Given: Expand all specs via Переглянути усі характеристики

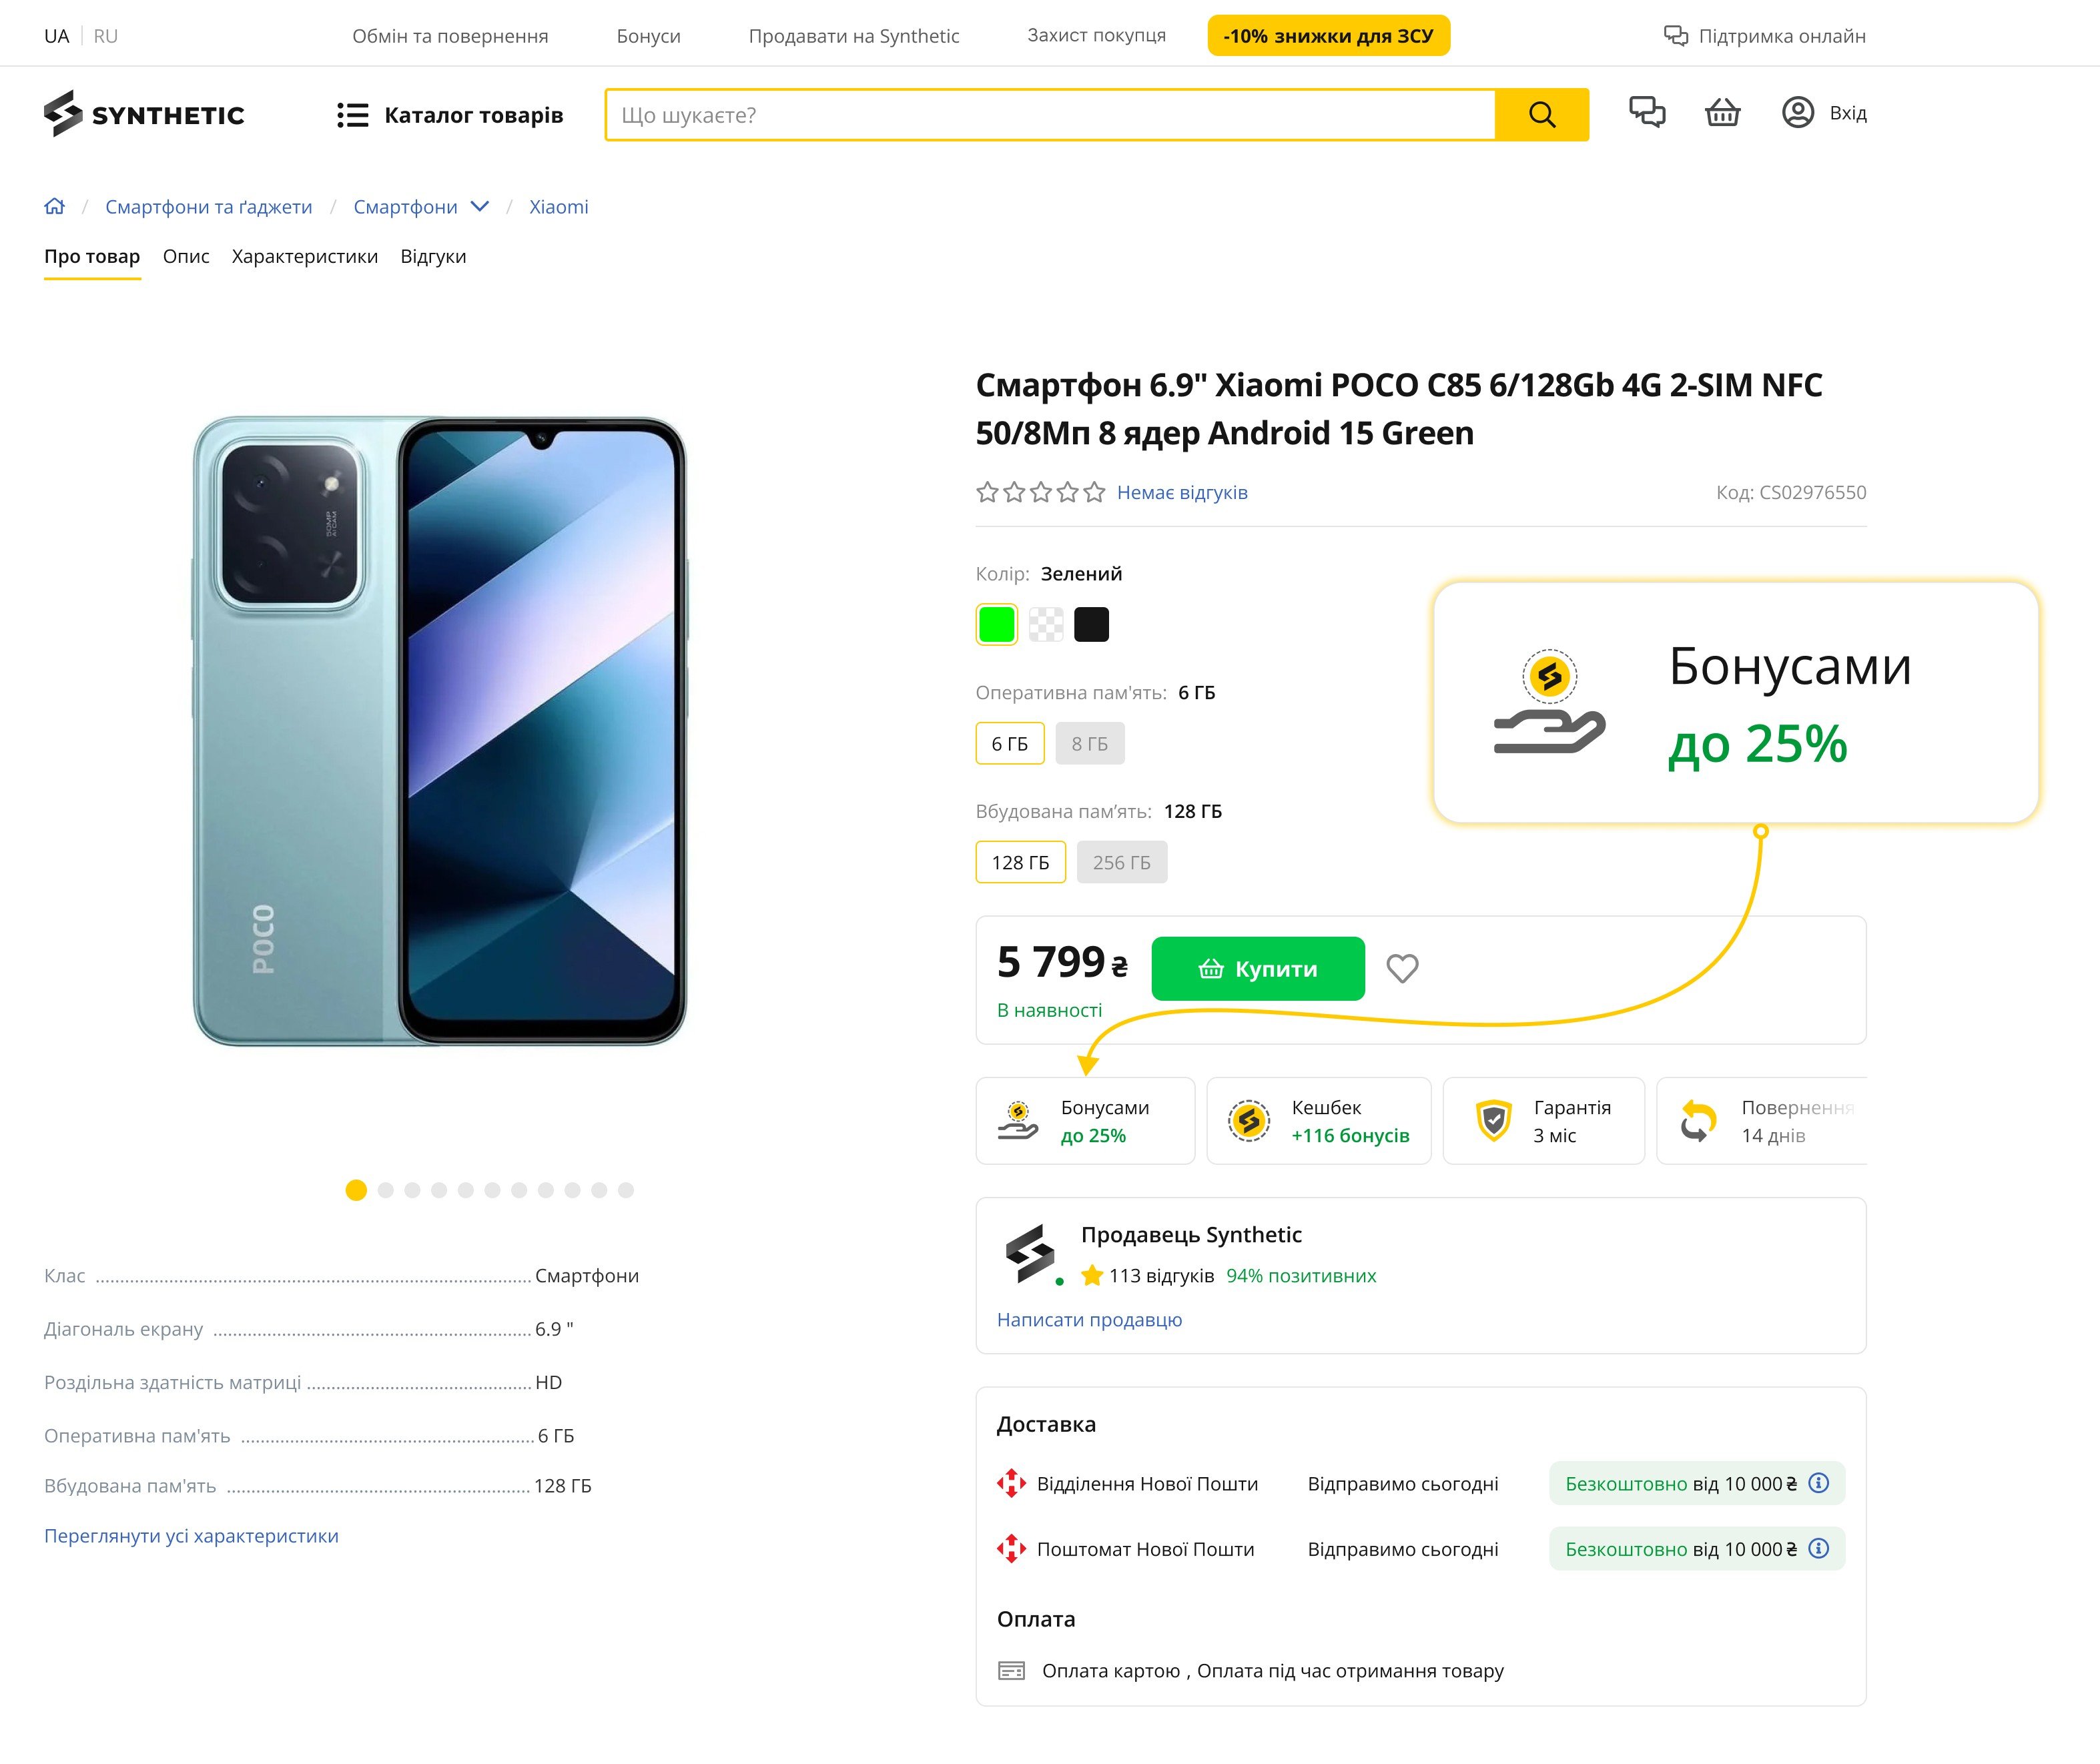Looking at the screenshot, I should point(191,1536).
